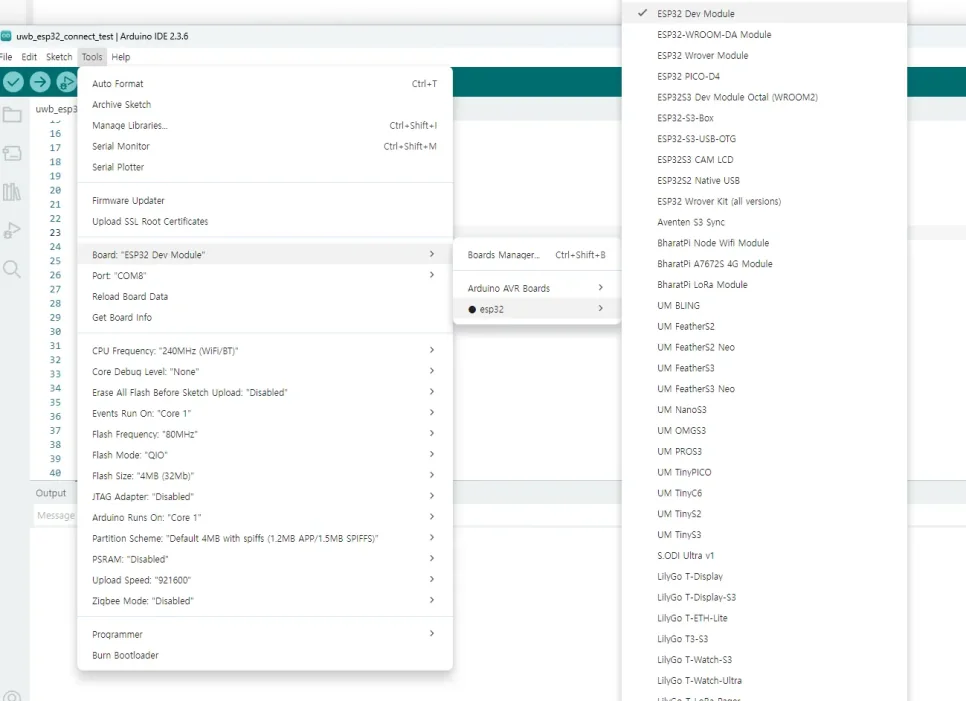This screenshot has height=701, width=966.
Task: Expand Flash Frequency: "80MHz" option
Action: [x=265, y=434]
